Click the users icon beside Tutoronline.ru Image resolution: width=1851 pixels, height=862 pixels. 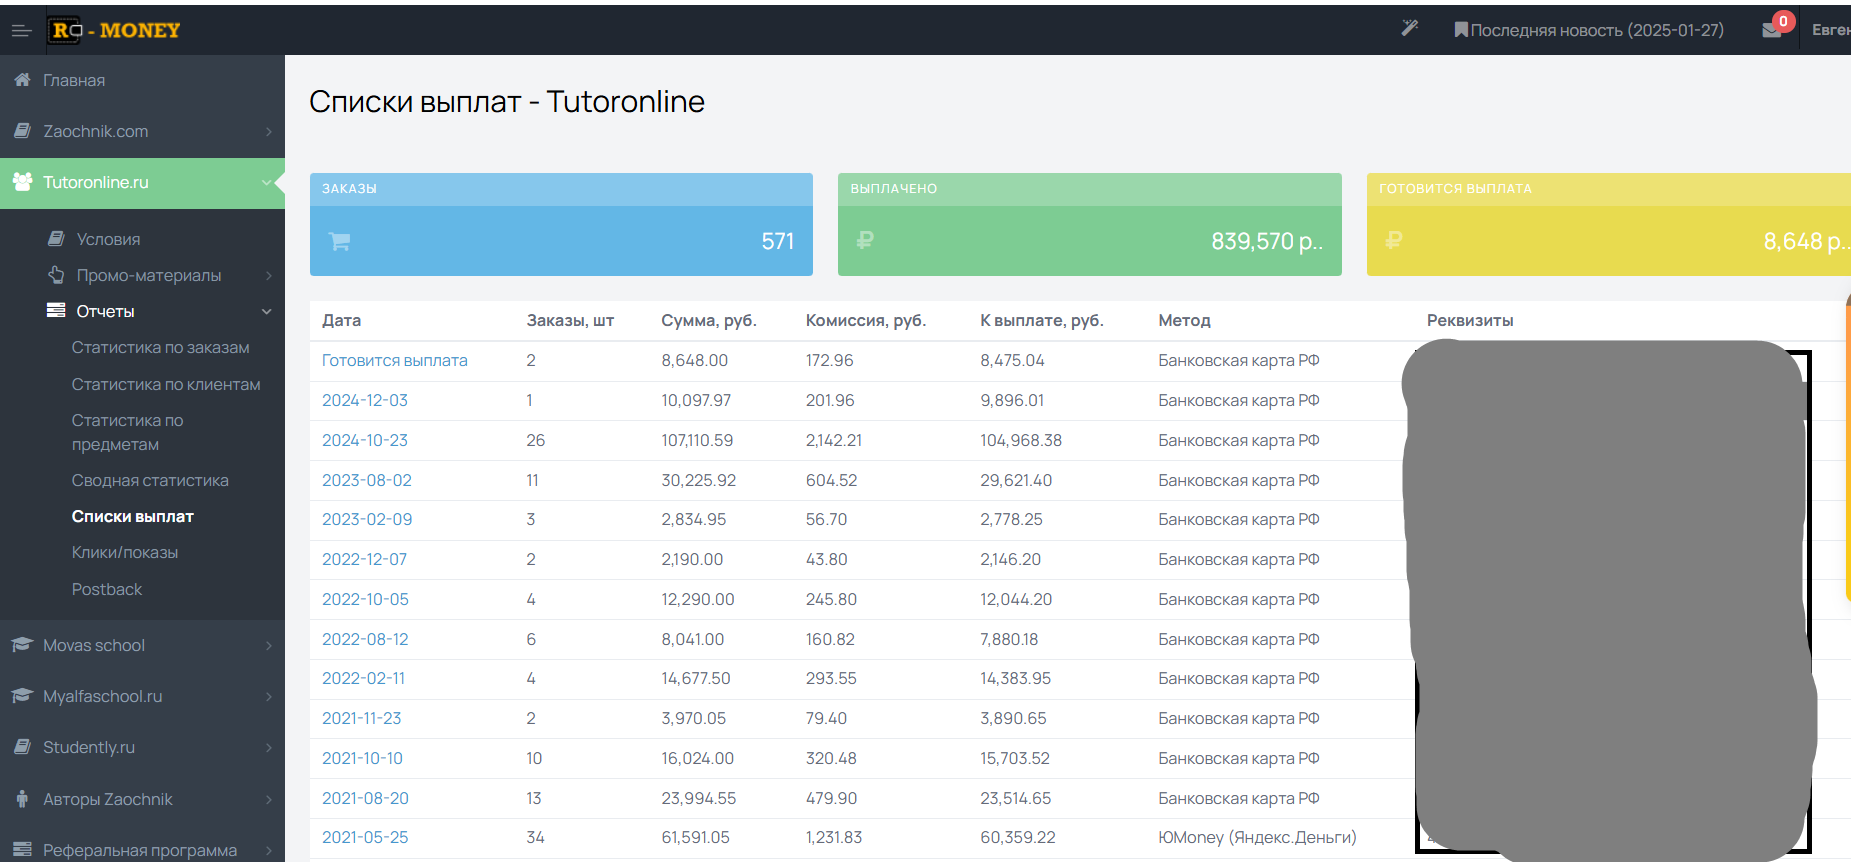click(22, 182)
